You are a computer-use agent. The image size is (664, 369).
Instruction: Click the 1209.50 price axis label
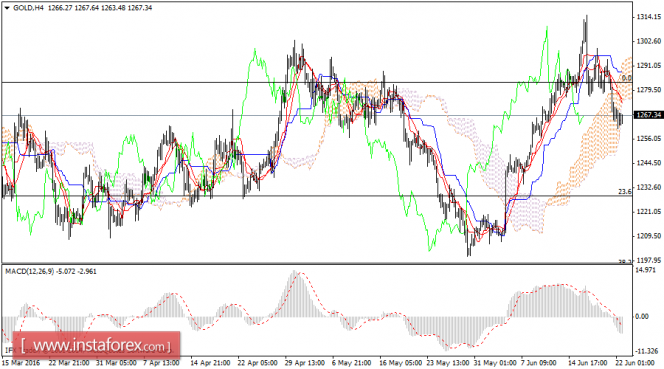click(649, 236)
